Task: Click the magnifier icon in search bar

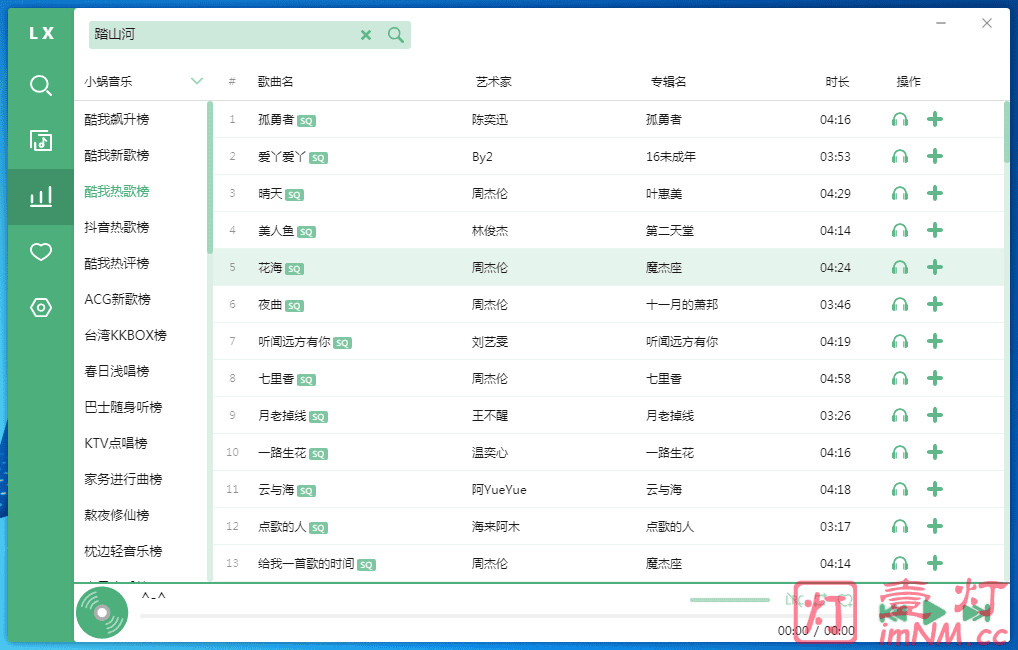Action: 396,35
